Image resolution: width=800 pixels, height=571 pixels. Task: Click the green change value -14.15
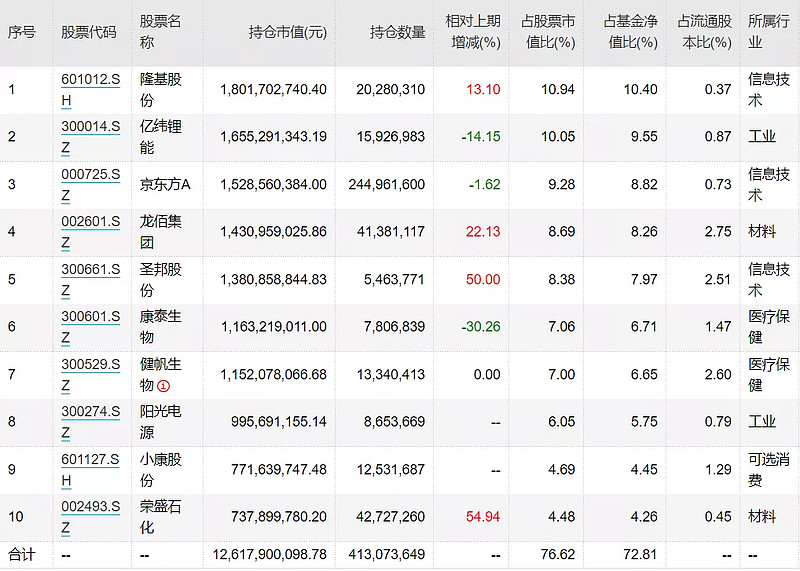481,137
